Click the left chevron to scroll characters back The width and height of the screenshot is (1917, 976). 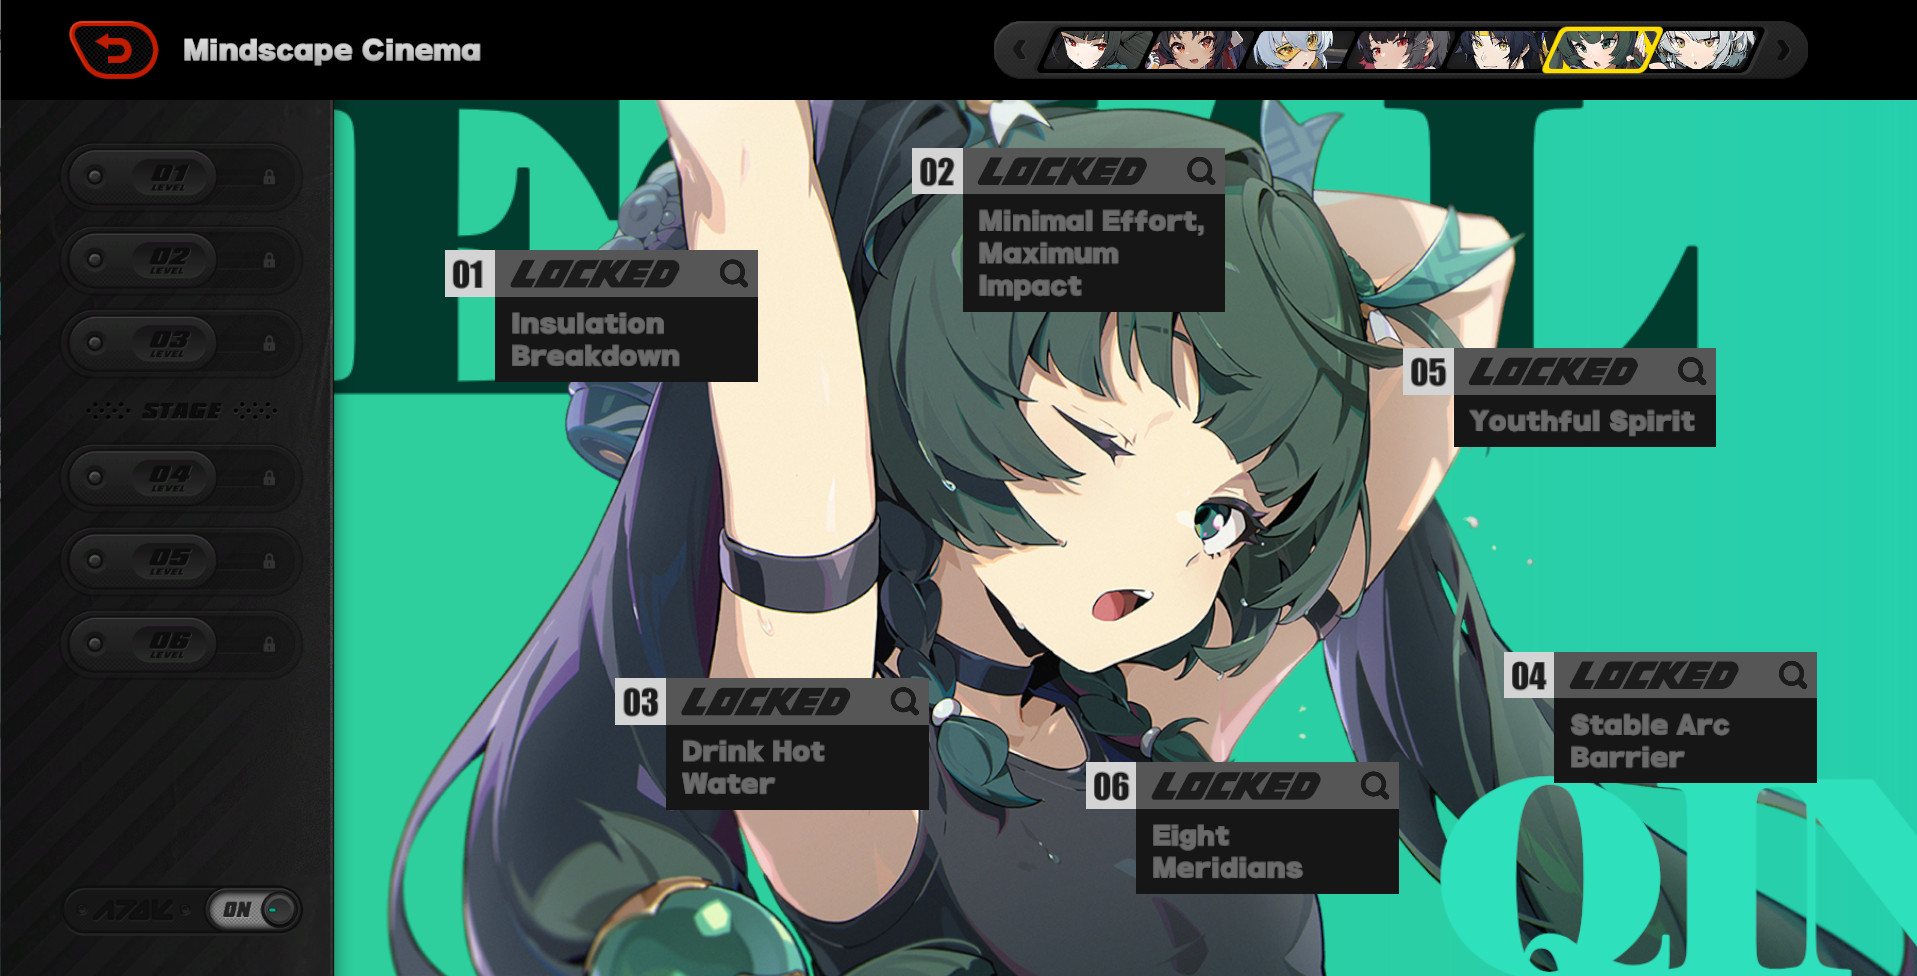(1022, 48)
